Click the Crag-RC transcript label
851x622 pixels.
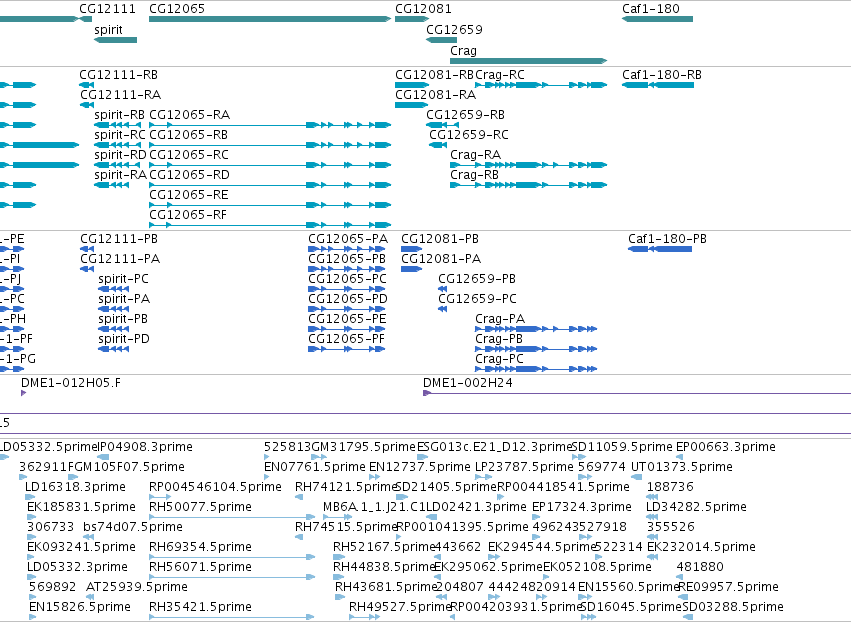[500, 75]
